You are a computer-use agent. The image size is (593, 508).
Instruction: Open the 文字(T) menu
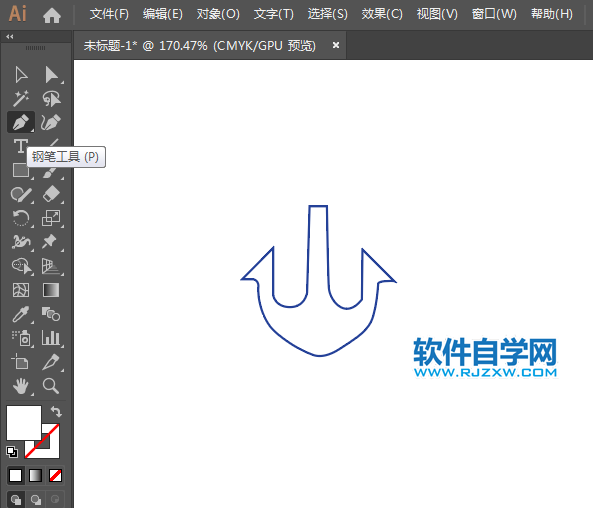[273, 14]
